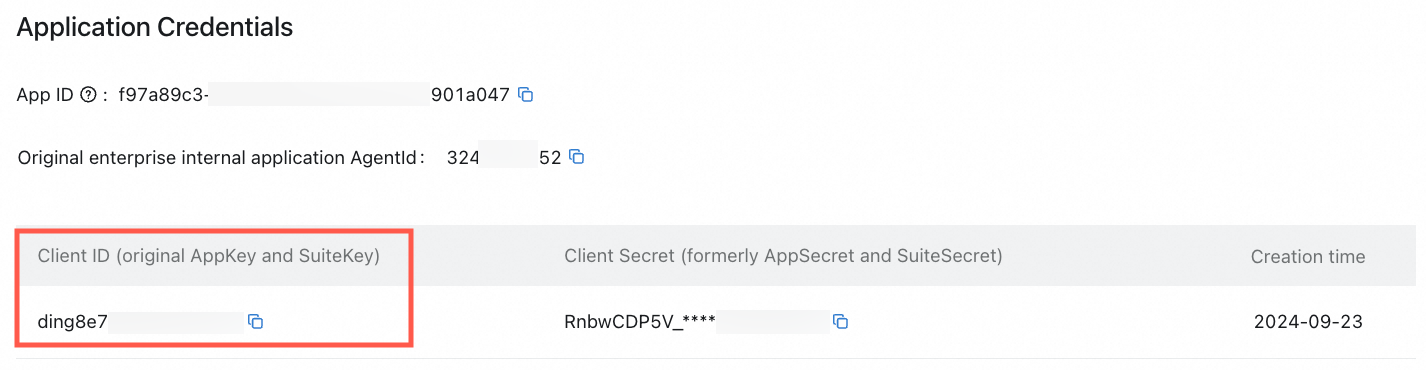Viewport: 1426px width, 370px height.
Task: Copy the App ID value
Action: coord(526,95)
